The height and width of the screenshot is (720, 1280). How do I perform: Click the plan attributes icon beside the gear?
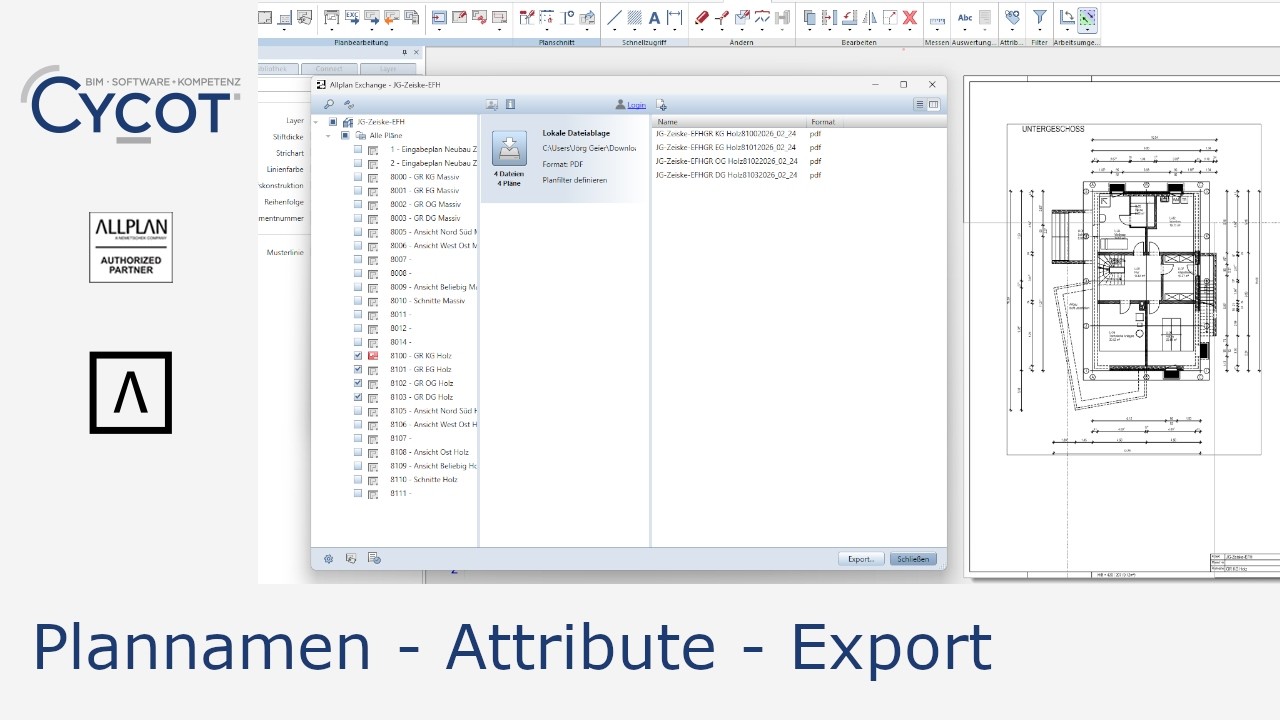(351, 558)
